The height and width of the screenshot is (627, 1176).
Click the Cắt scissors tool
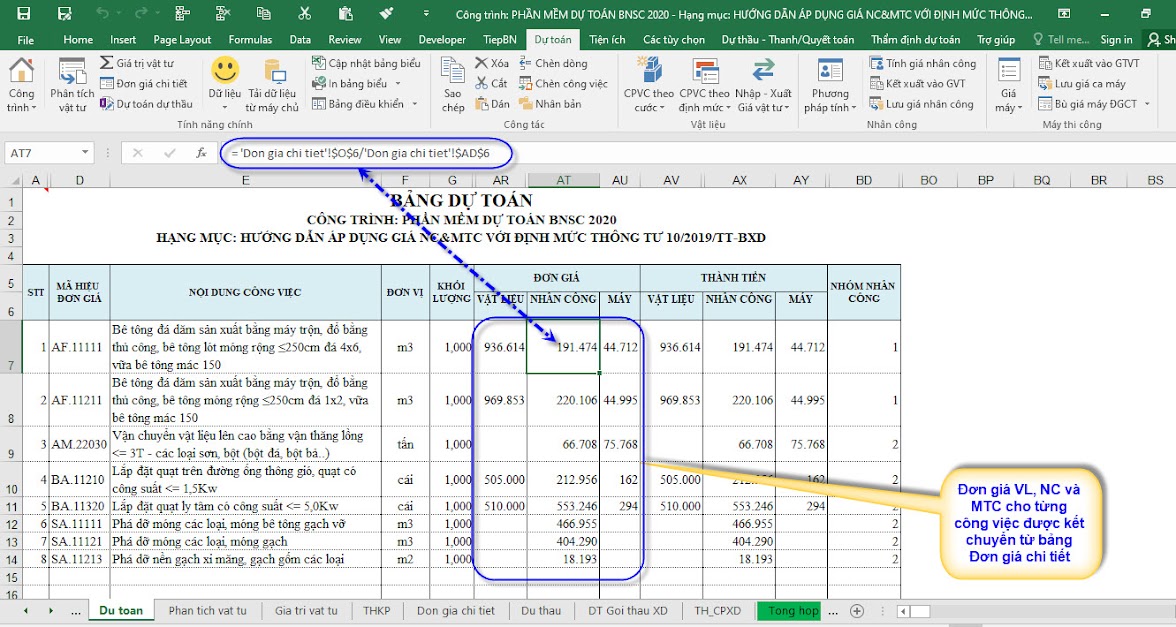[x=491, y=83]
